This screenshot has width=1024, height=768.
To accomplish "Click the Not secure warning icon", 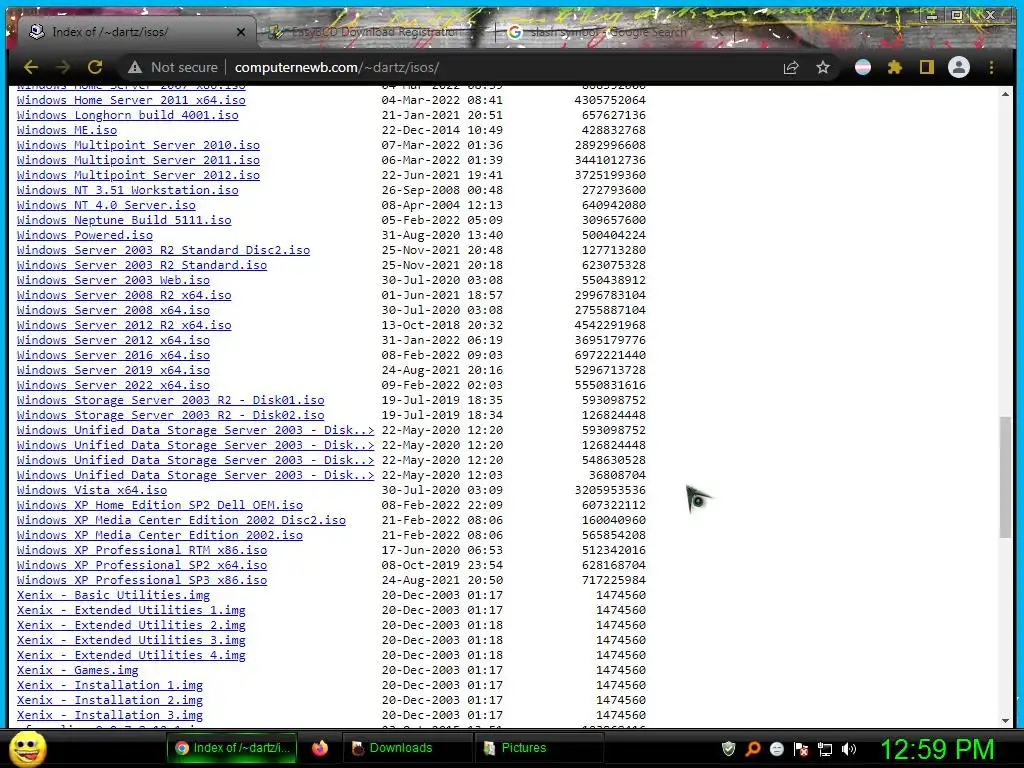I will pyautogui.click(x=135, y=67).
